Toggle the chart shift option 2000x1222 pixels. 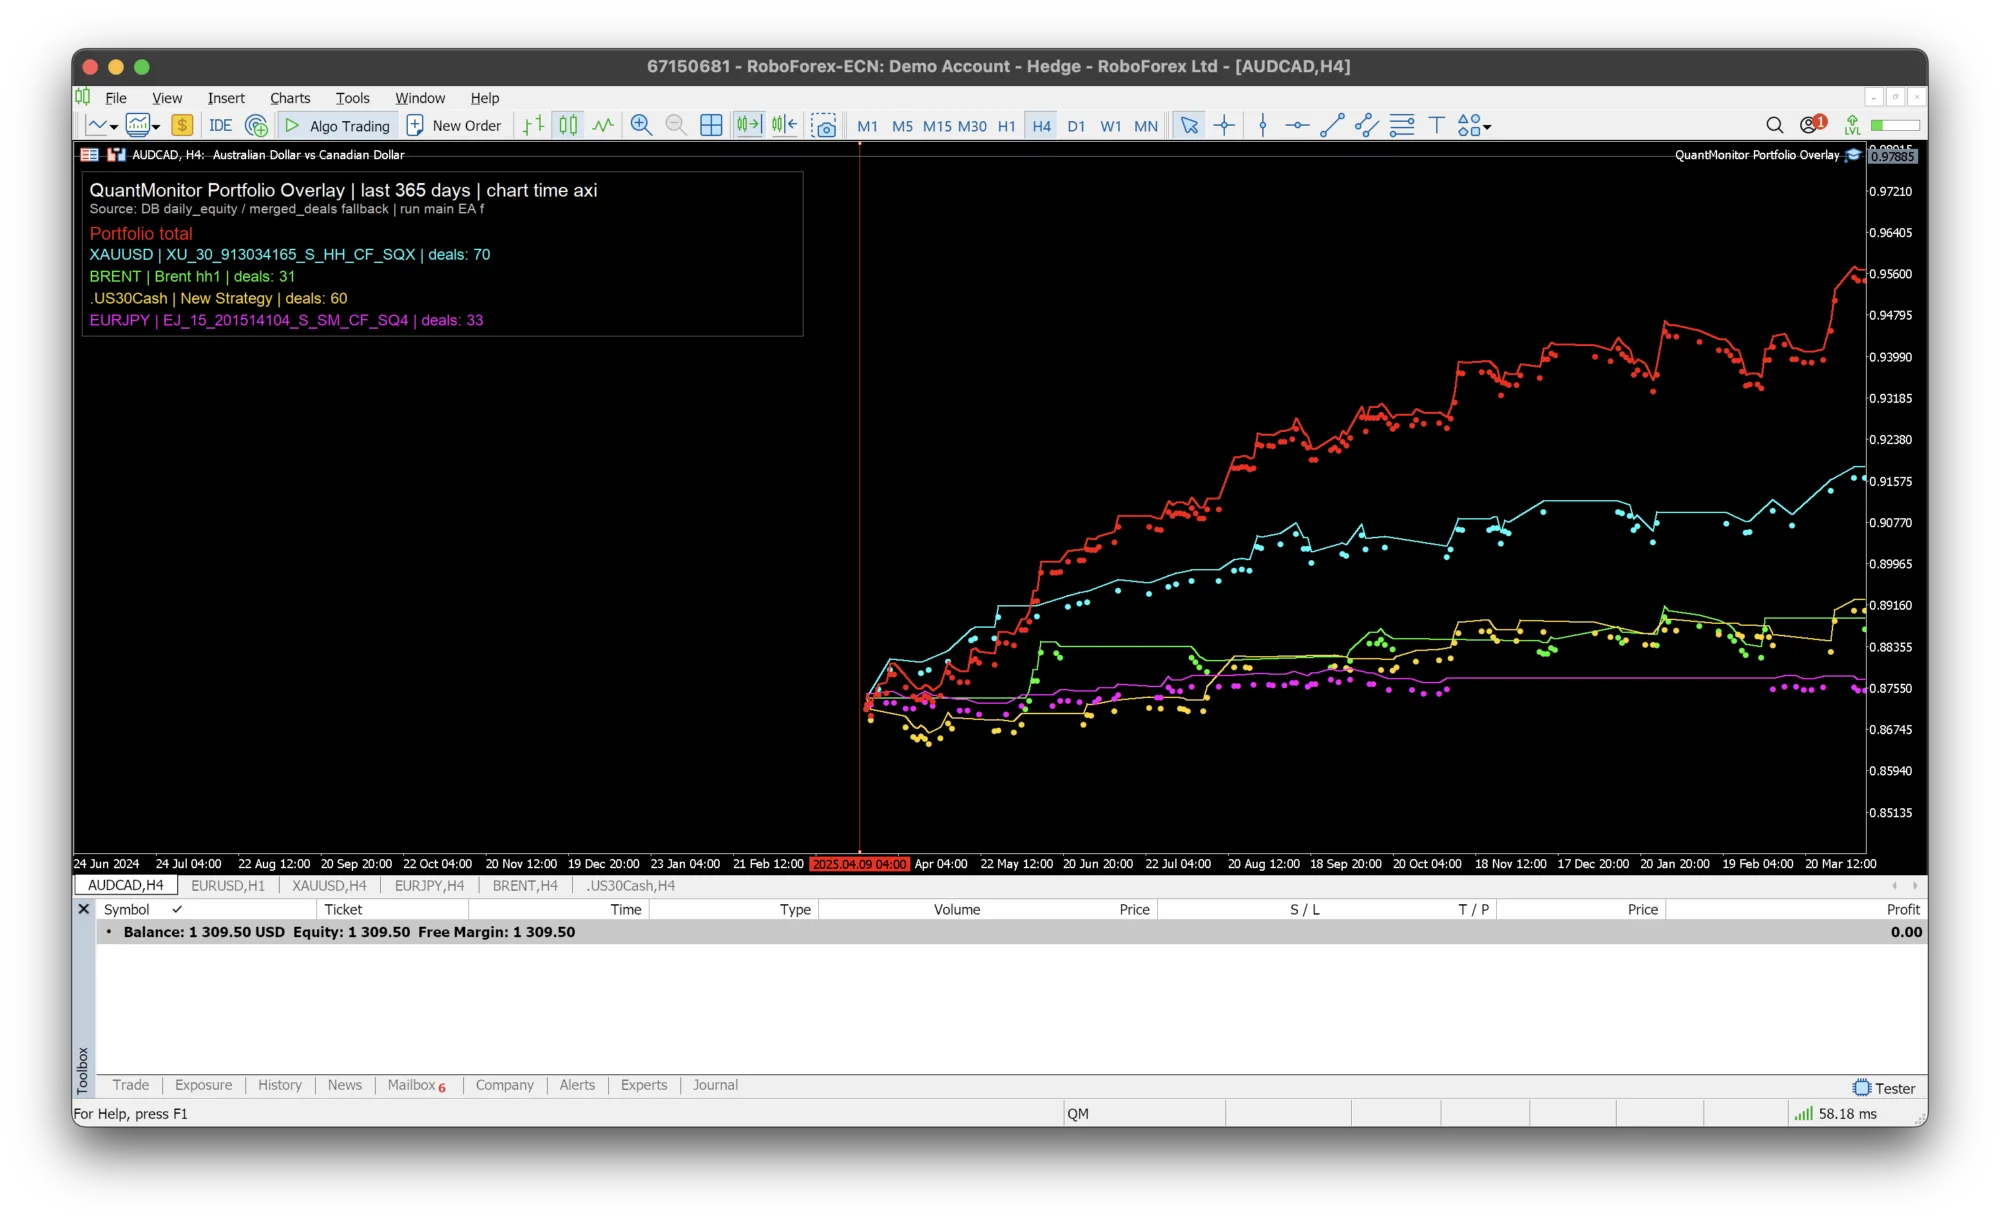pyautogui.click(x=784, y=125)
